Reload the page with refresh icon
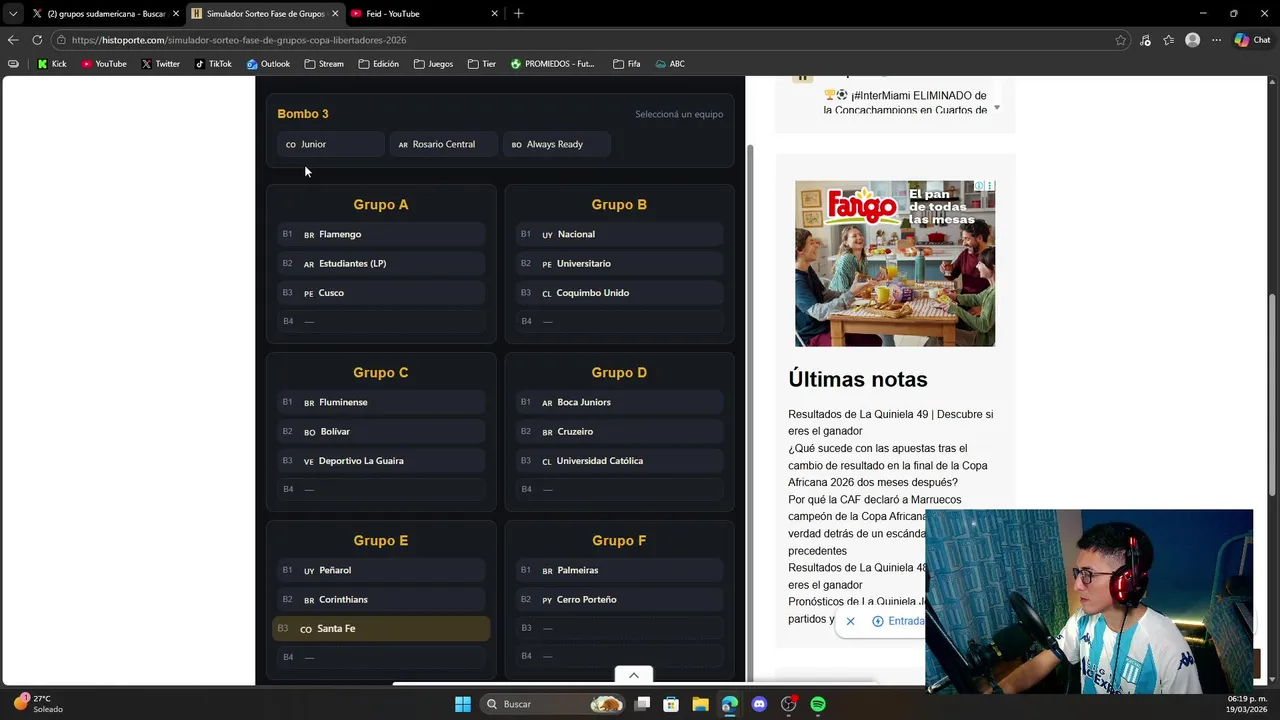Viewport: 1280px width, 720px height. tap(37, 40)
